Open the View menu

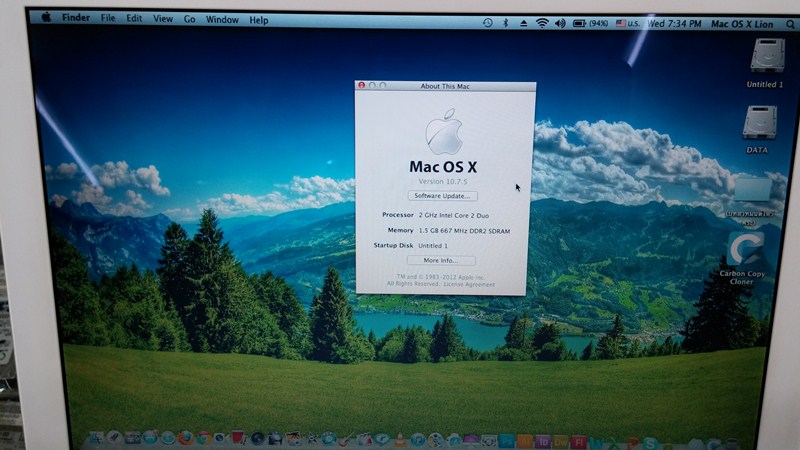(163, 19)
